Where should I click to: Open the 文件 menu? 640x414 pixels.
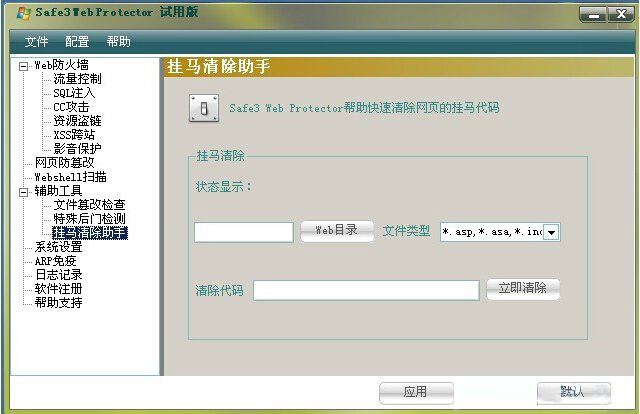coord(36,41)
